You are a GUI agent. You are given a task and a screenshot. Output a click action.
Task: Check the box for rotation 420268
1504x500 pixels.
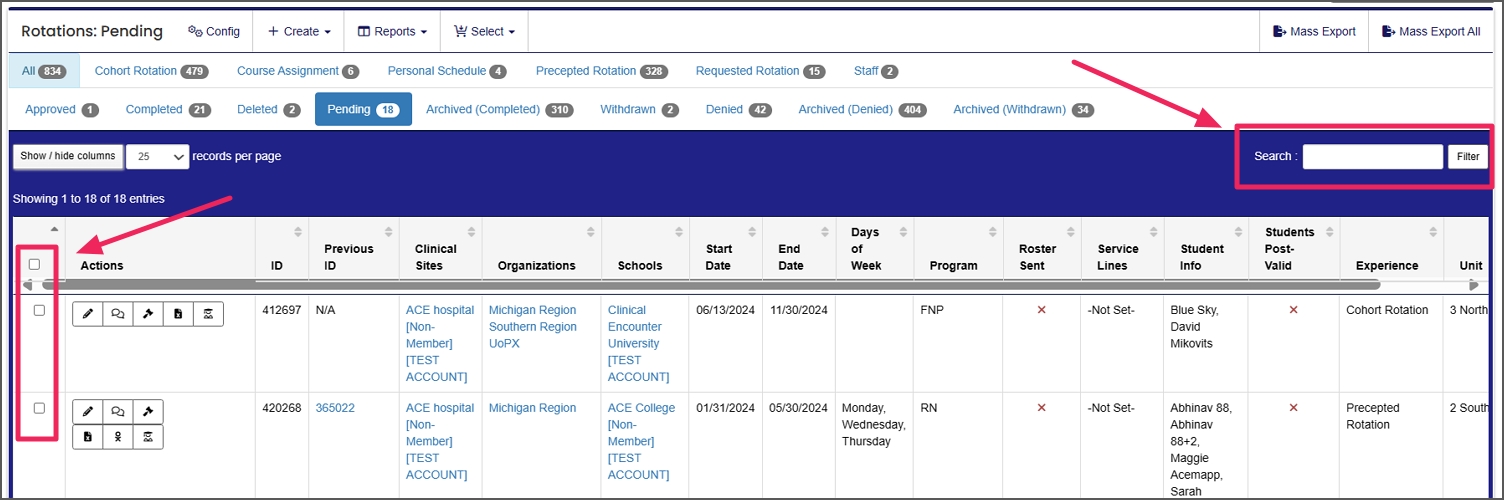(39, 408)
